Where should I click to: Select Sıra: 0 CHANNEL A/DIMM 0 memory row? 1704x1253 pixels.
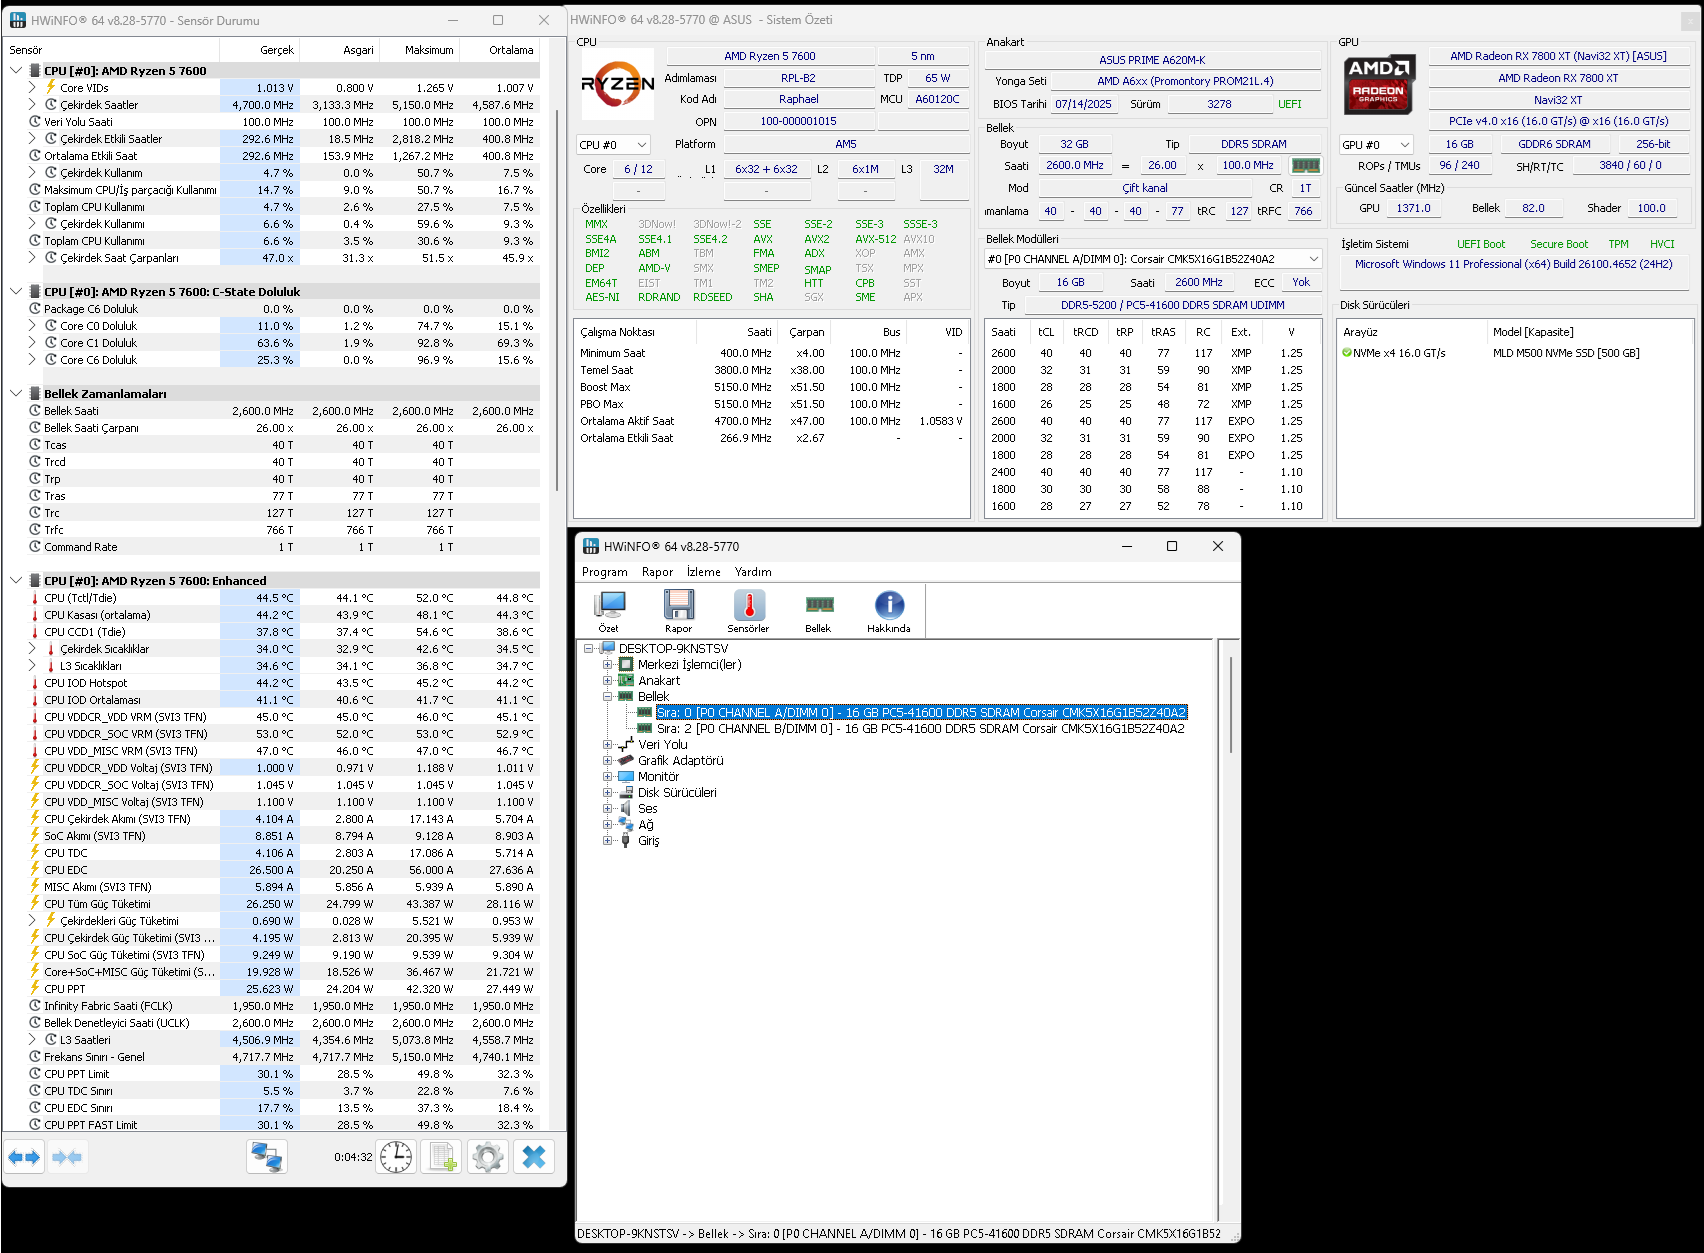coord(921,712)
